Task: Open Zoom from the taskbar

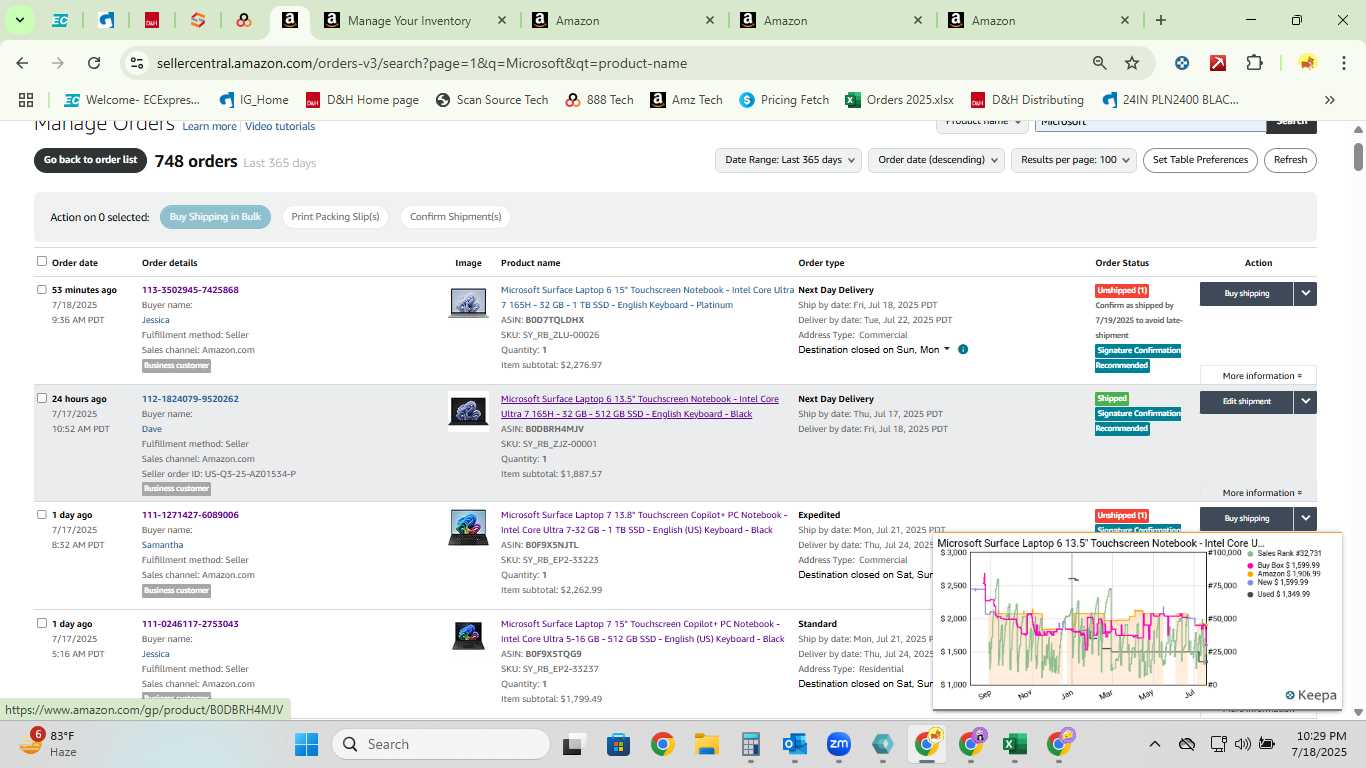Action: tap(839, 744)
